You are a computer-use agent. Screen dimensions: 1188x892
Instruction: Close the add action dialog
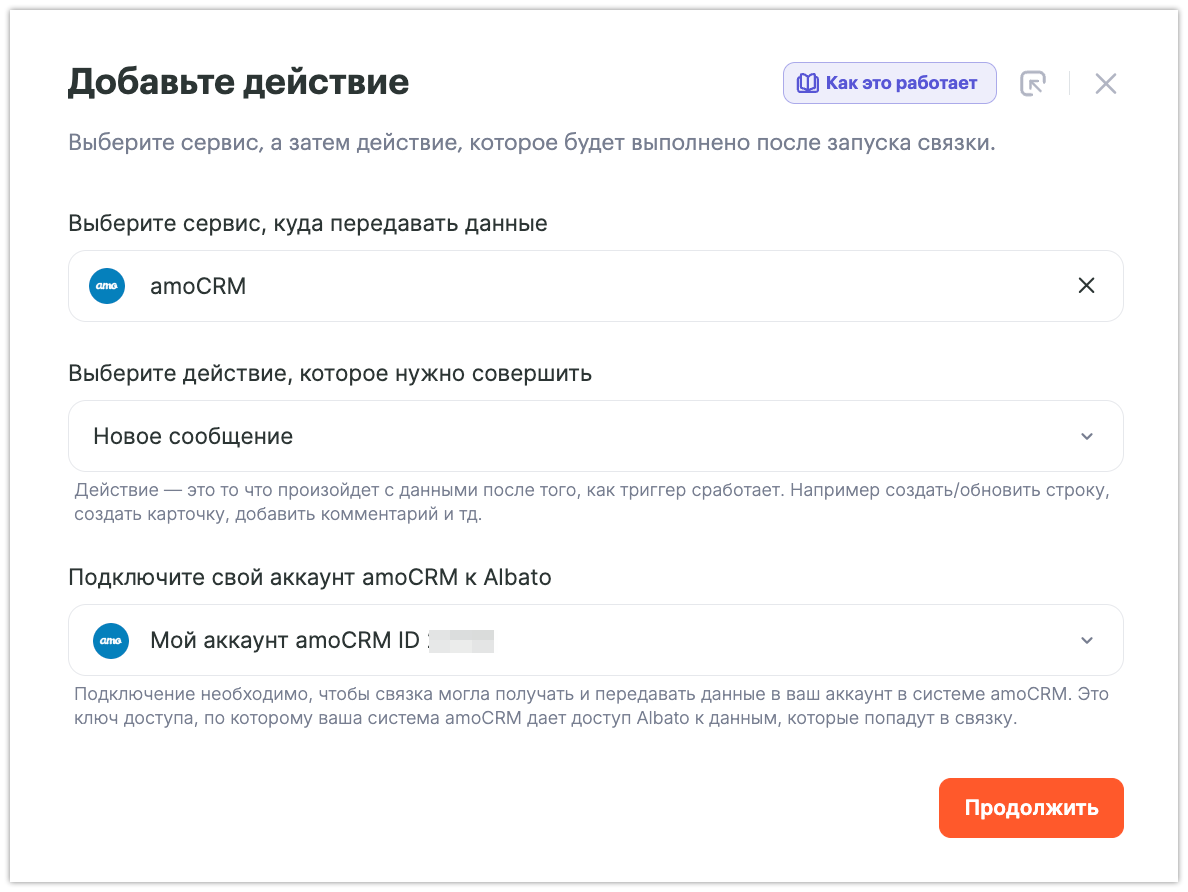click(1105, 84)
